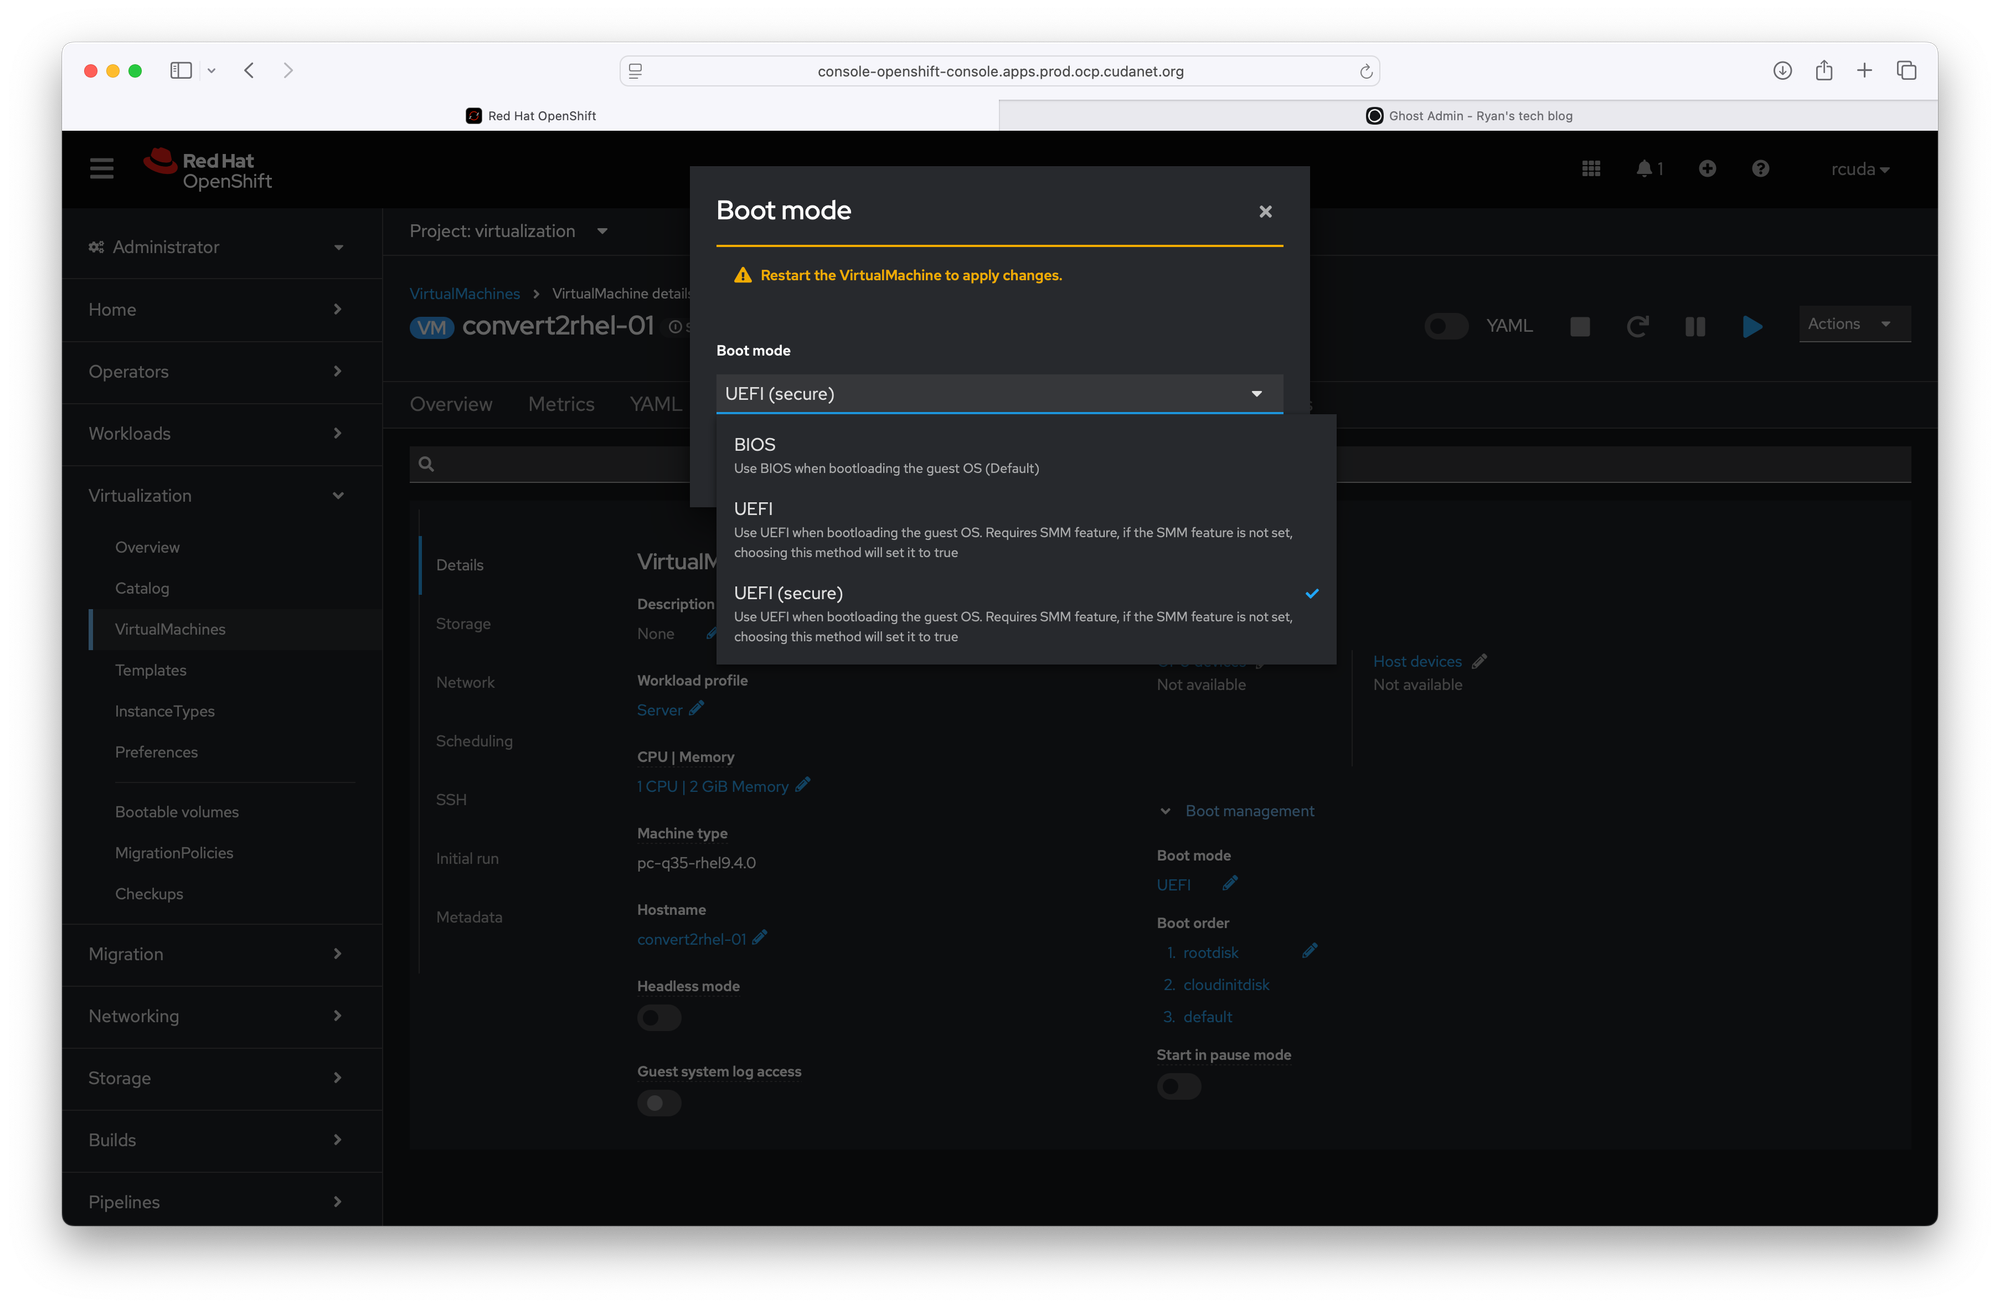Edit boot order pencil icon
2000x1308 pixels.
coord(1310,951)
